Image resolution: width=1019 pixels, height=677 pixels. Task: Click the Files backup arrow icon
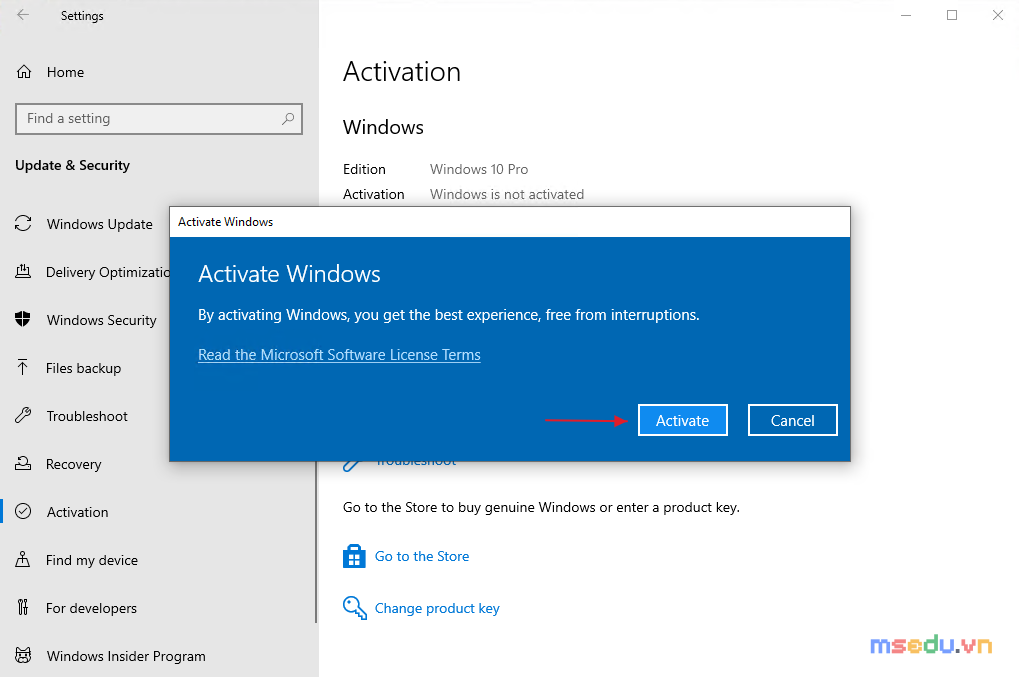pos(23,368)
